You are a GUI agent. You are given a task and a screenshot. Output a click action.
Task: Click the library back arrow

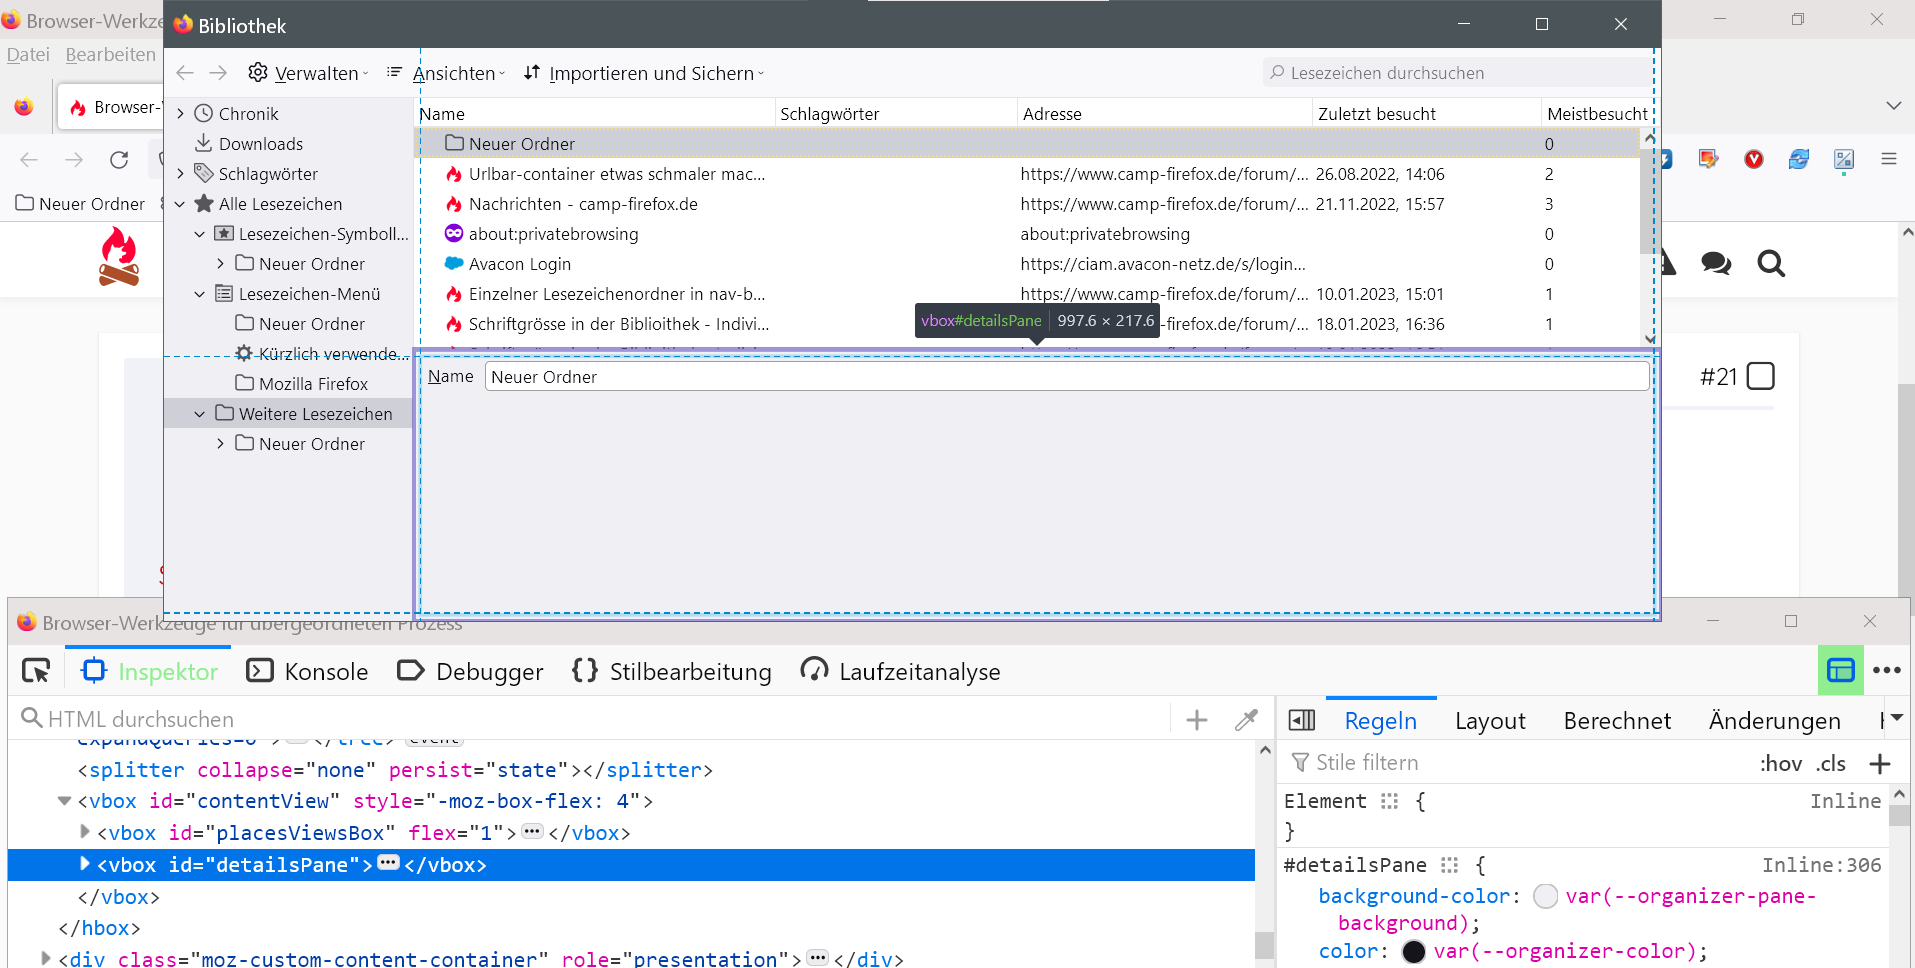[x=185, y=73]
